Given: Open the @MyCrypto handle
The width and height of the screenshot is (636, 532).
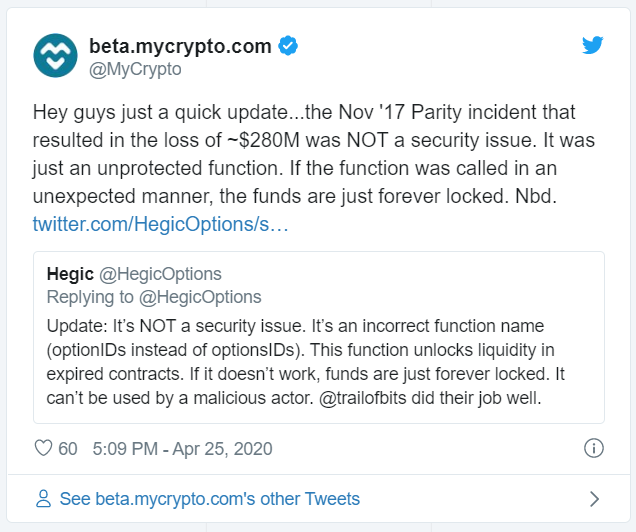Looking at the screenshot, I should click(x=135, y=69).
